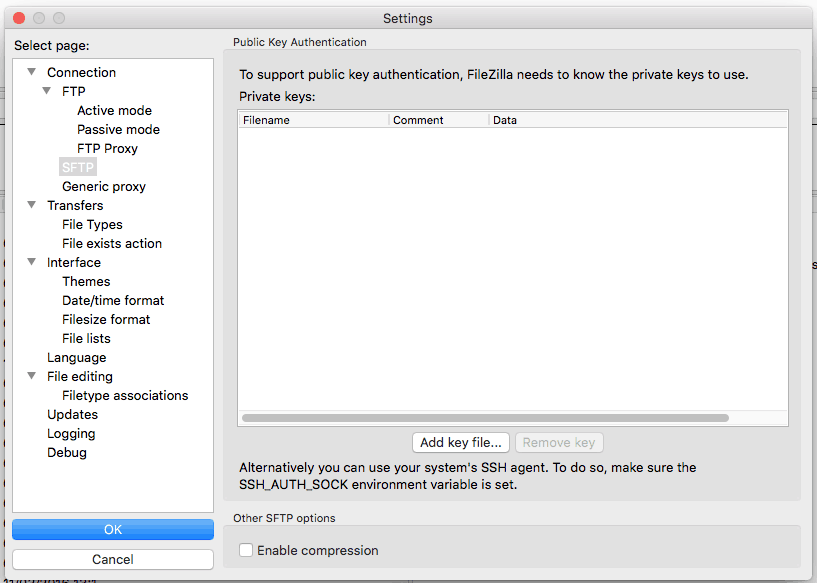Open the File lists page
This screenshot has width=817, height=583.
(x=86, y=339)
